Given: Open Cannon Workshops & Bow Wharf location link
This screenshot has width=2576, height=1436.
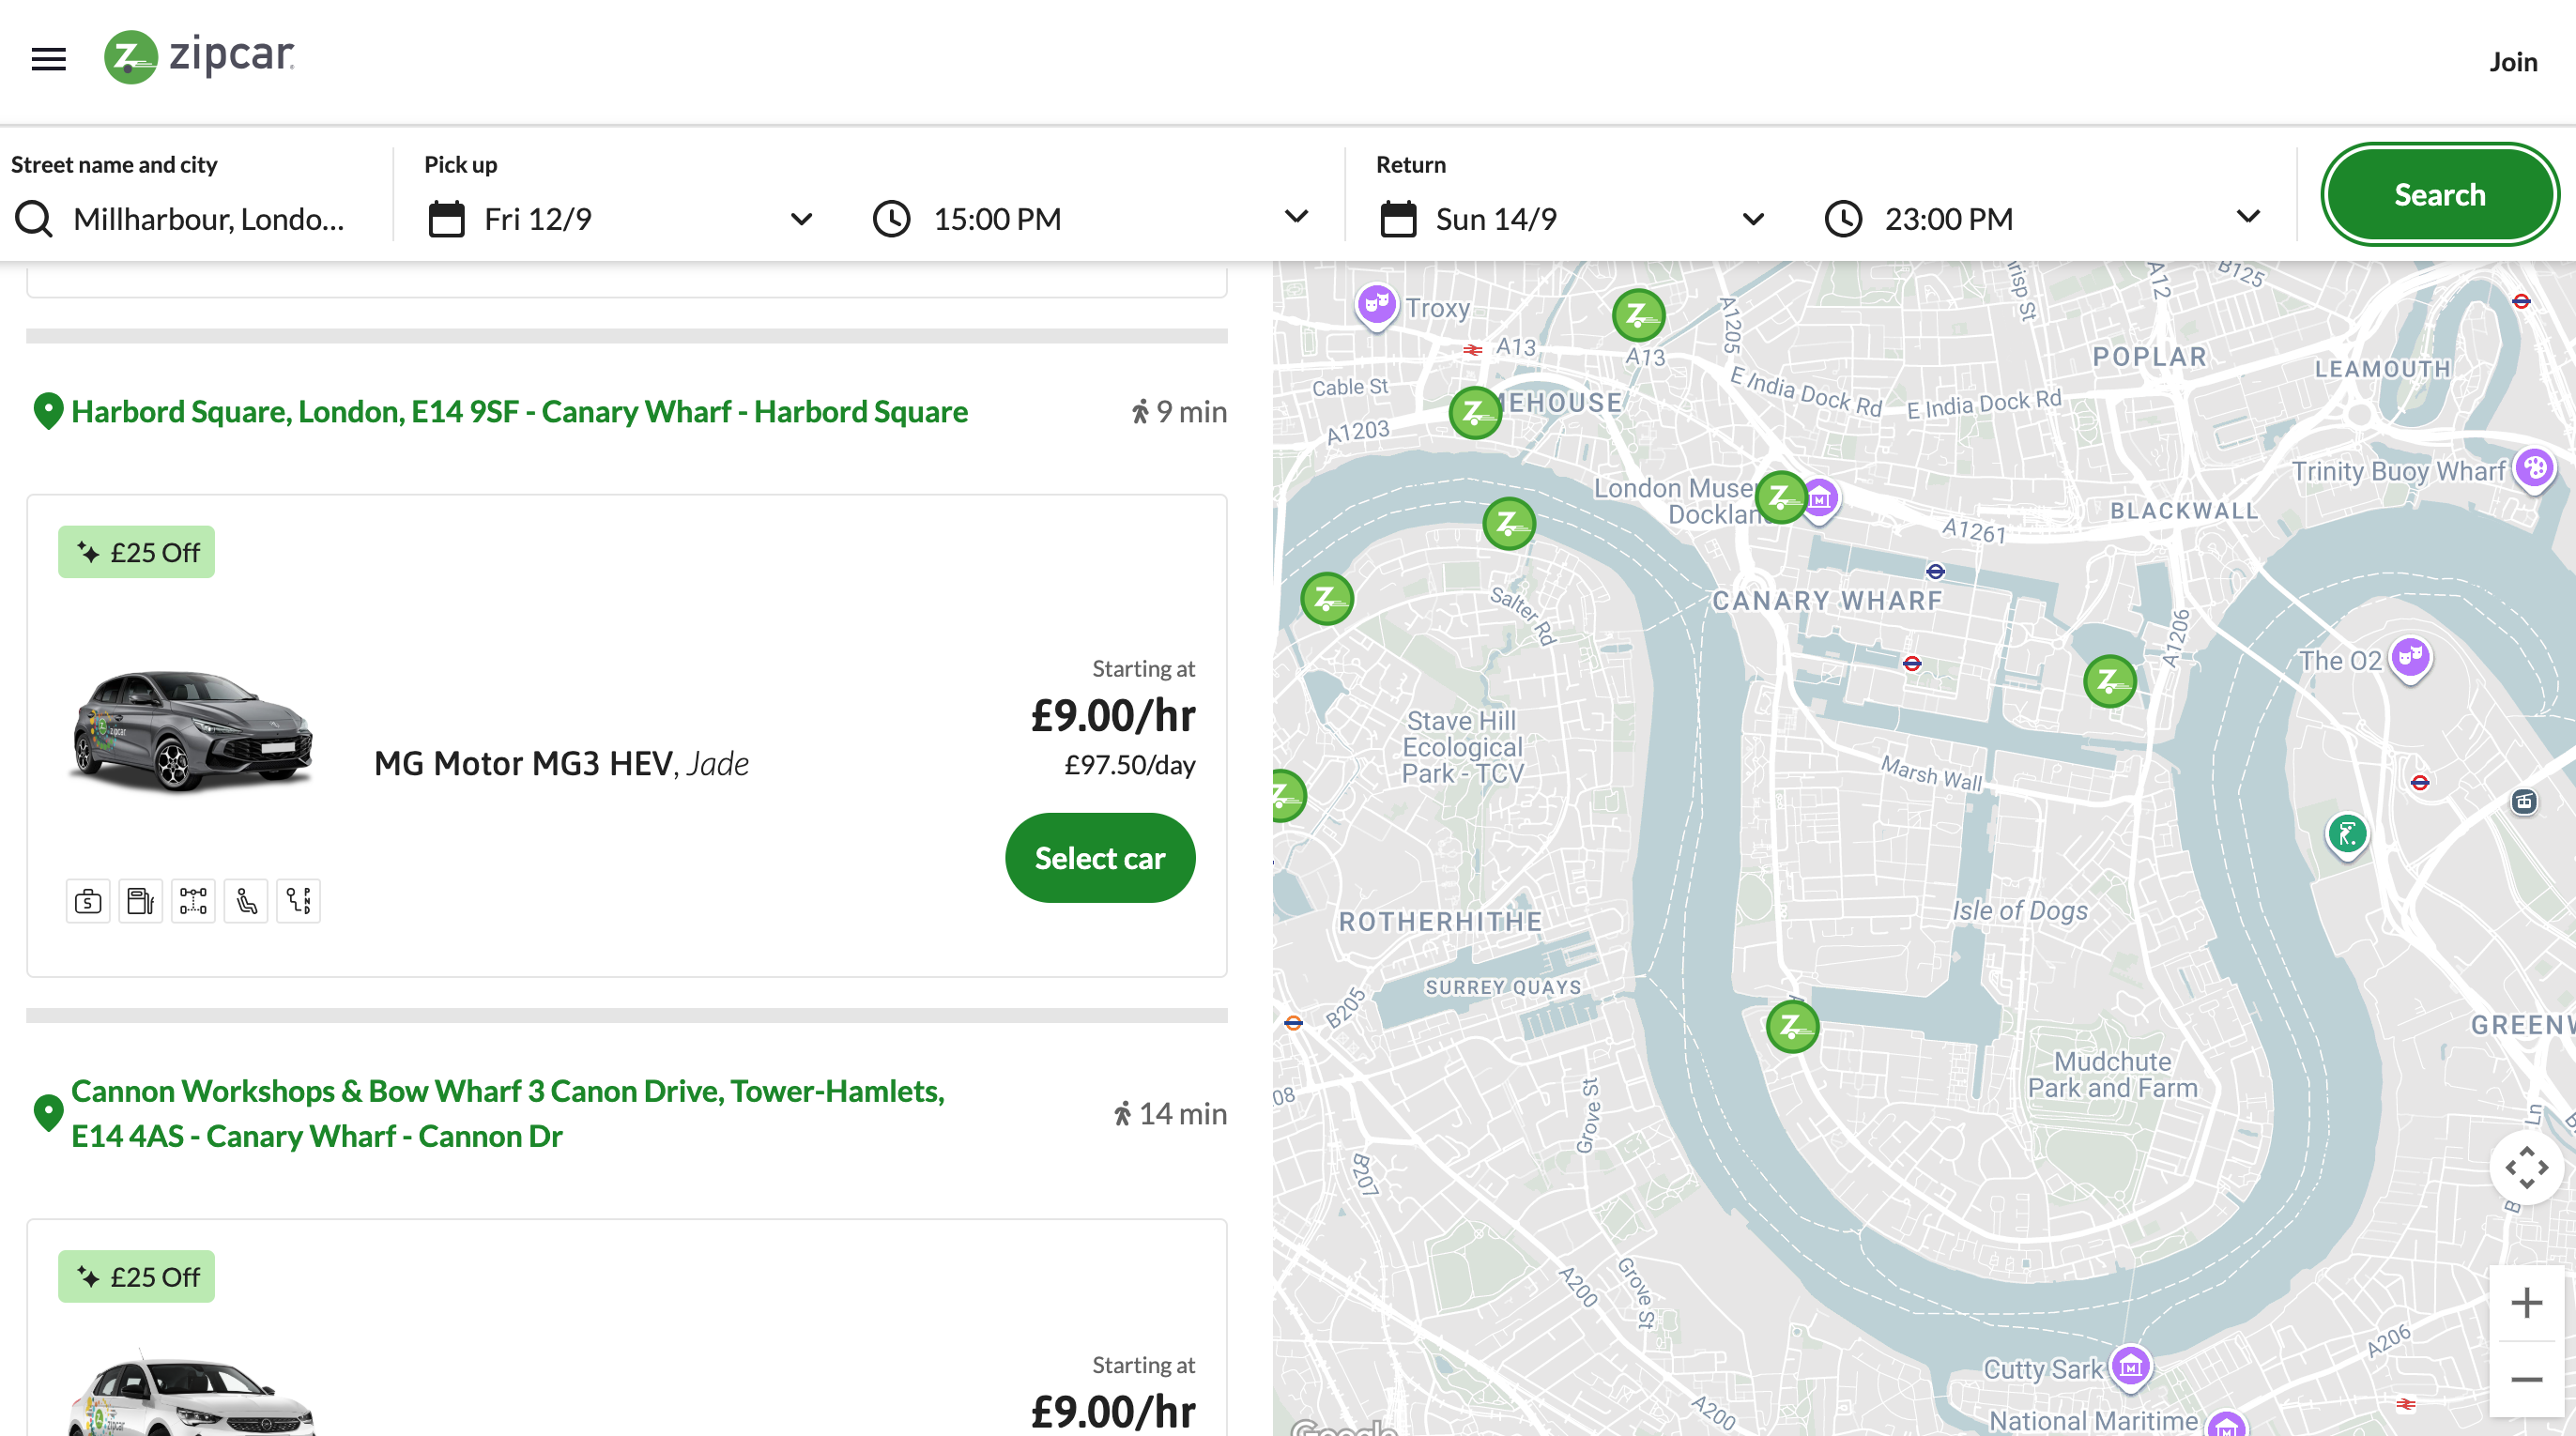Looking at the screenshot, I should [508, 1113].
